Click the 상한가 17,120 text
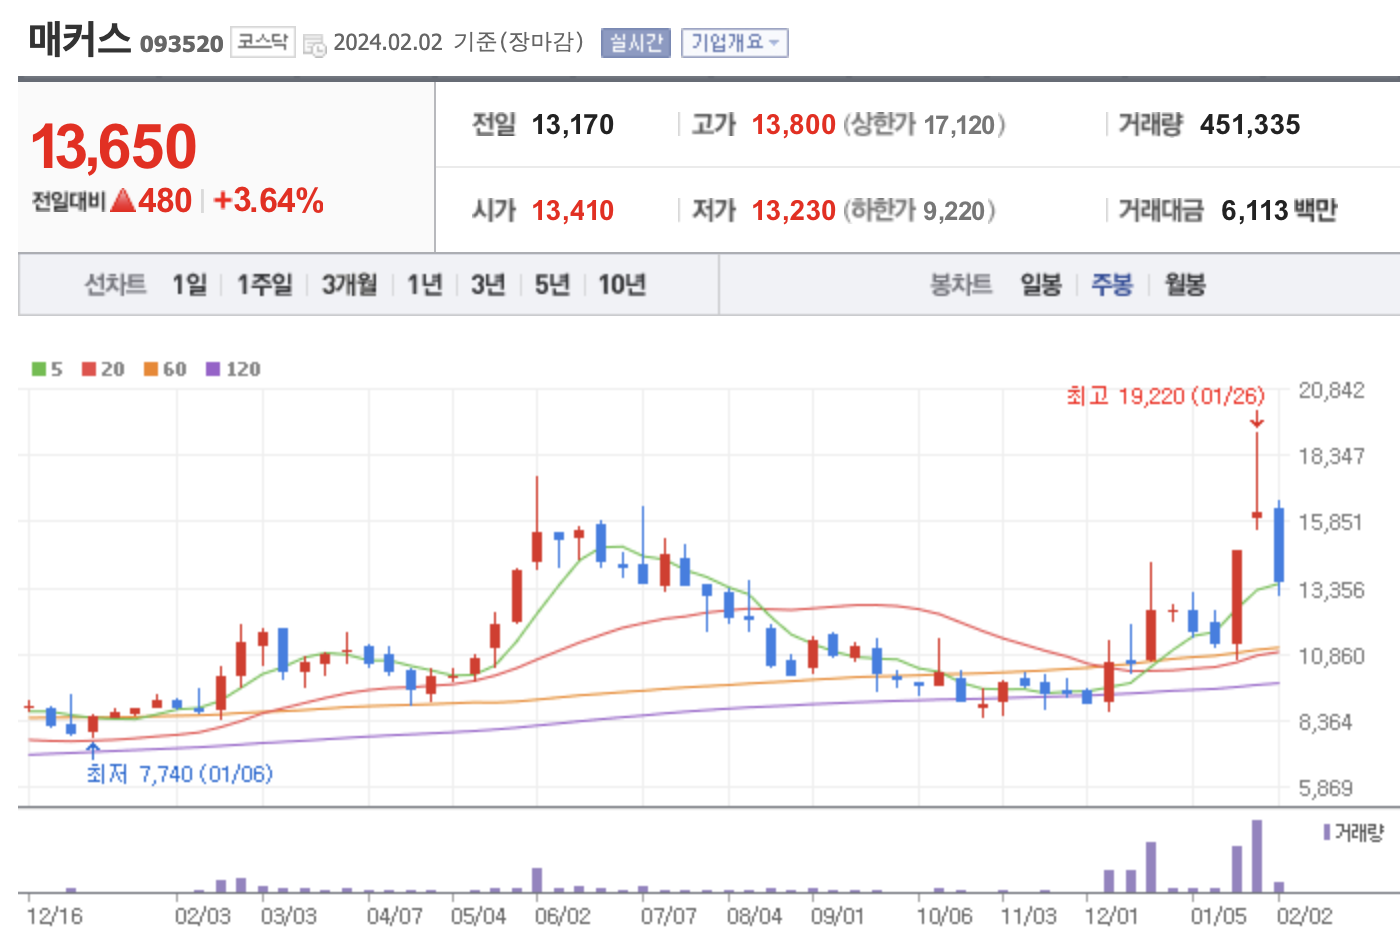The image size is (1400, 942). [924, 125]
